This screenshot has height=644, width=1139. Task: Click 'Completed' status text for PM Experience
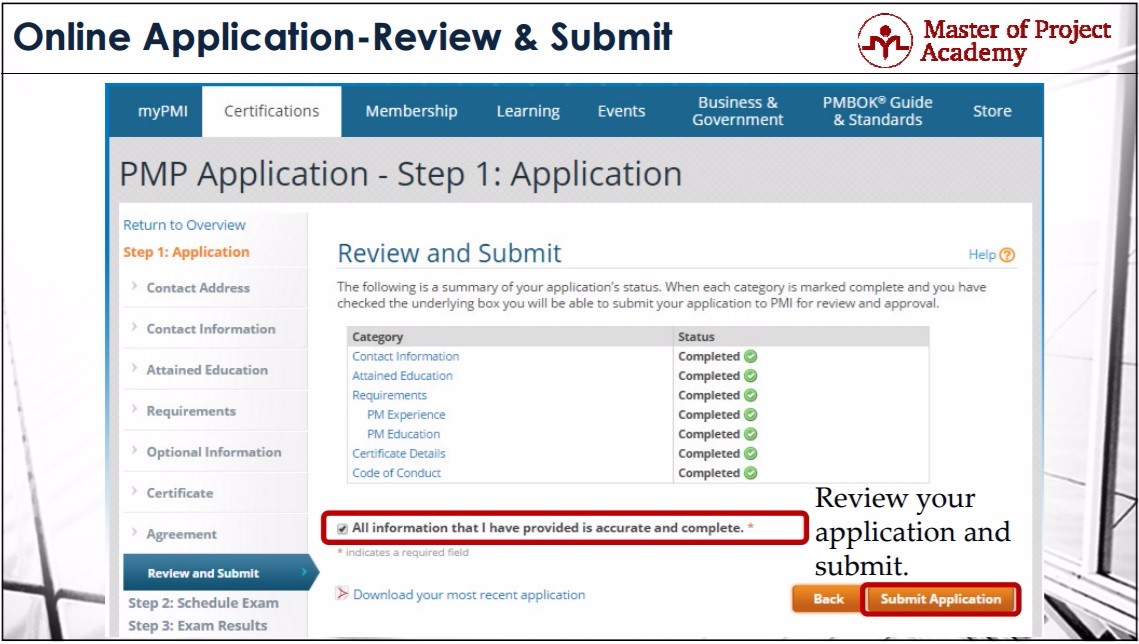(x=709, y=415)
